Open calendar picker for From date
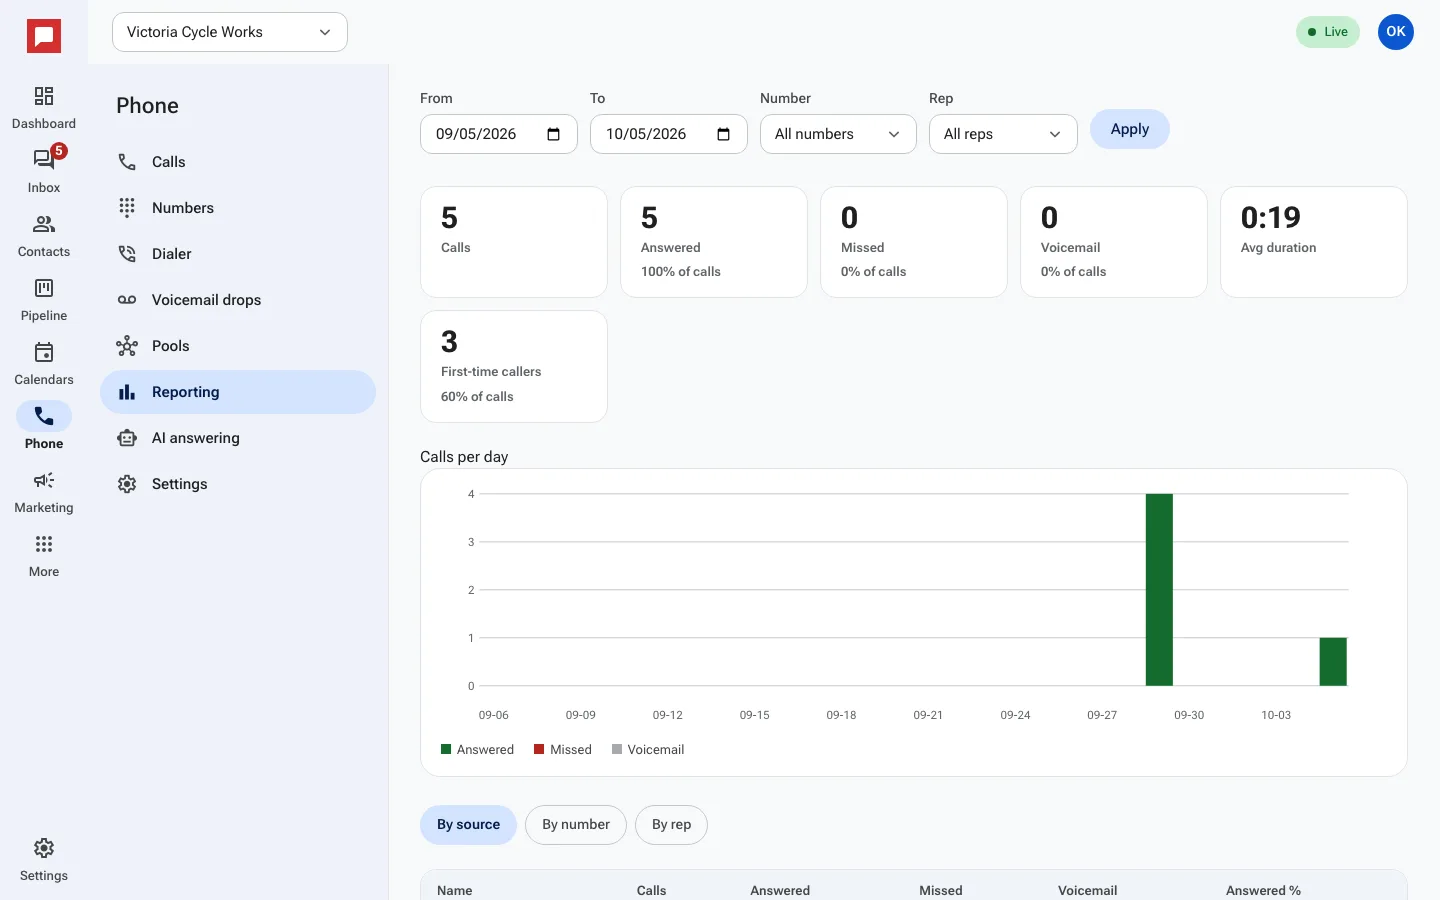Viewport: 1440px width, 900px height. (x=554, y=134)
